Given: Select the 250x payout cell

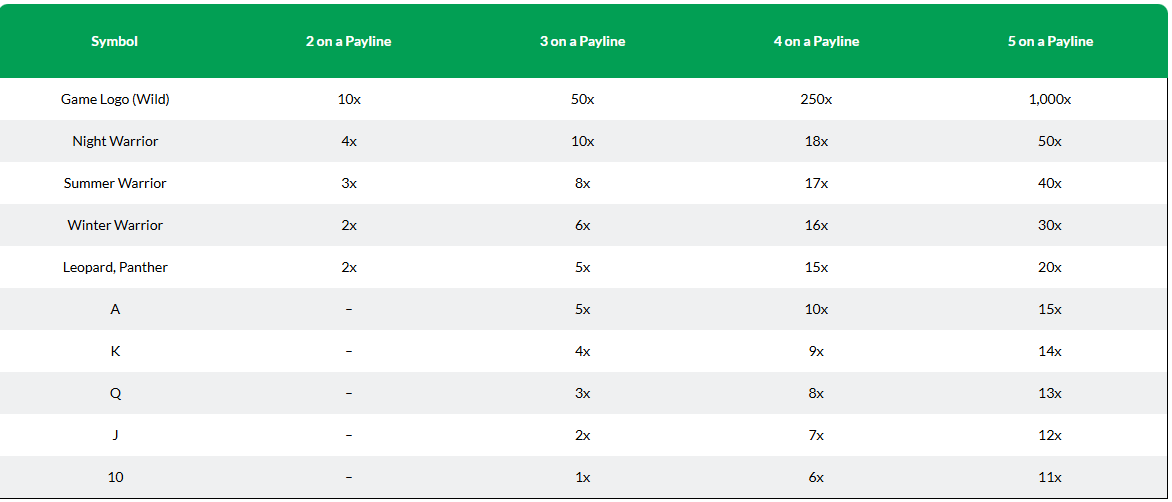Looking at the screenshot, I should coord(816,99).
